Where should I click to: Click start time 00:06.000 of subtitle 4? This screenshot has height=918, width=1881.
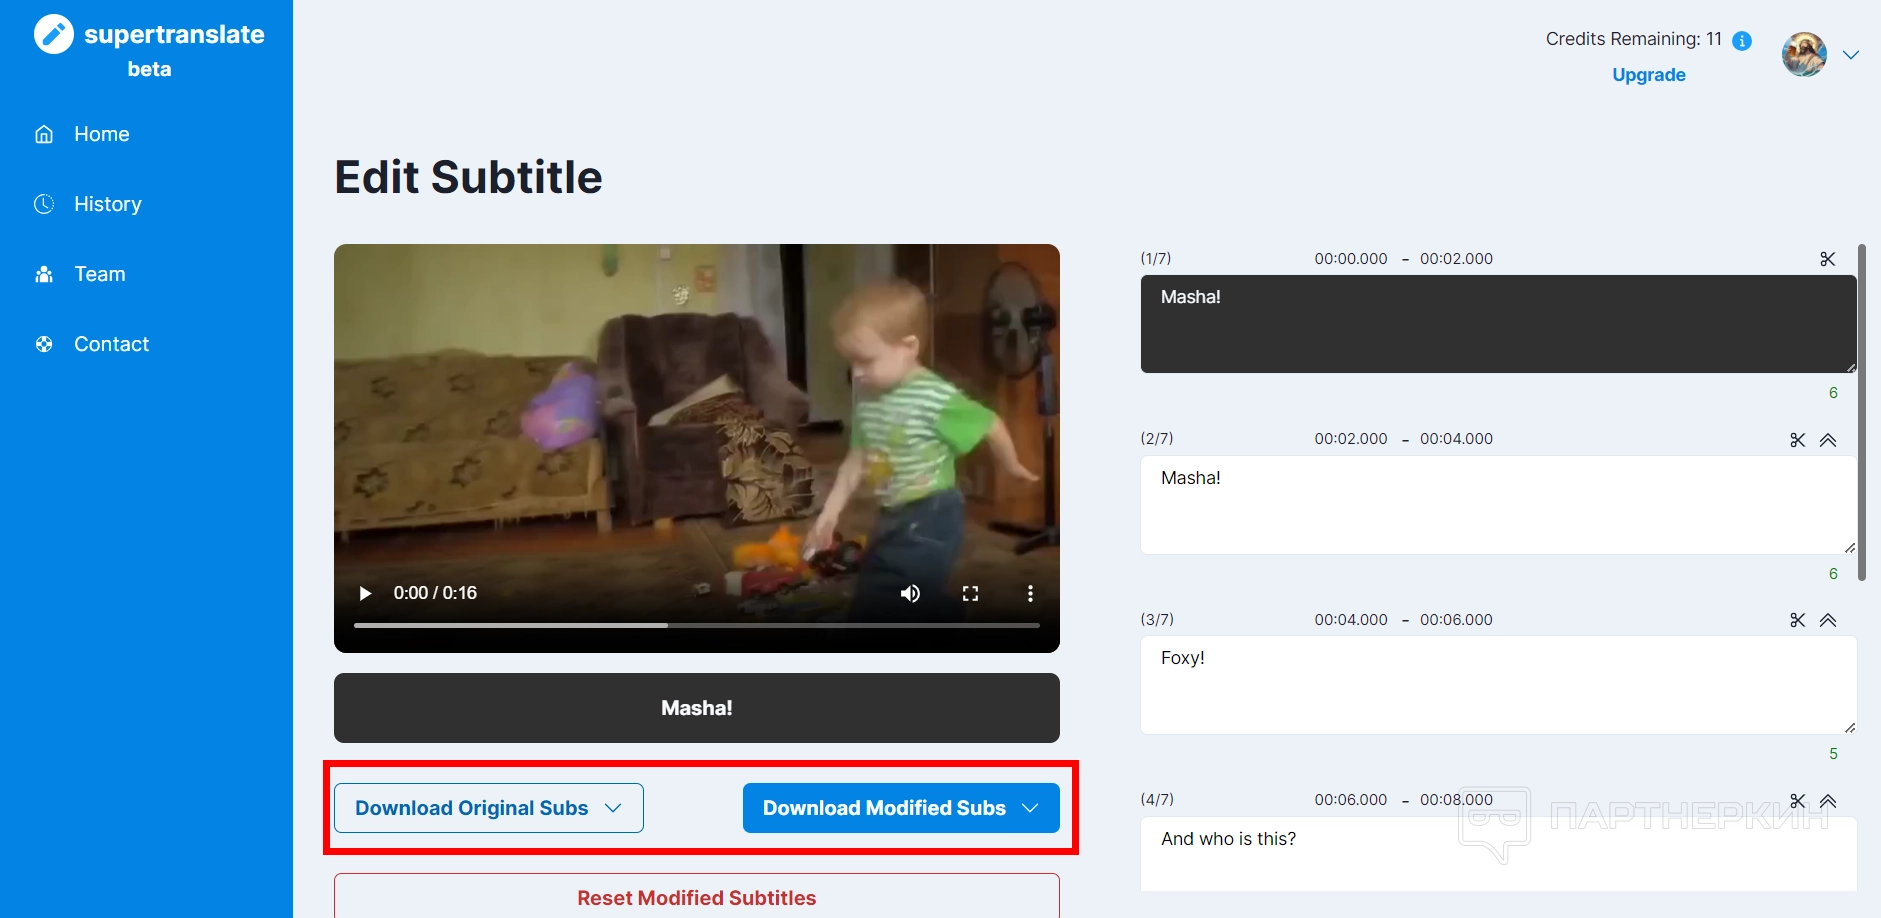point(1351,800)
